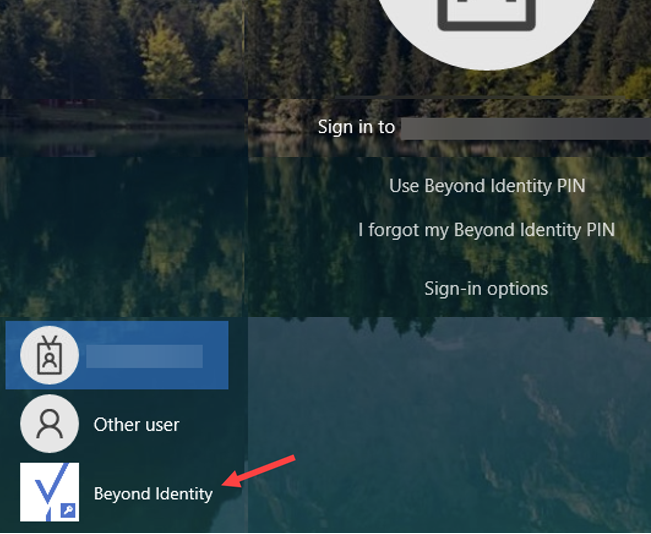
Task: Click the Sign in to heading text
Action: pos(356,127)
